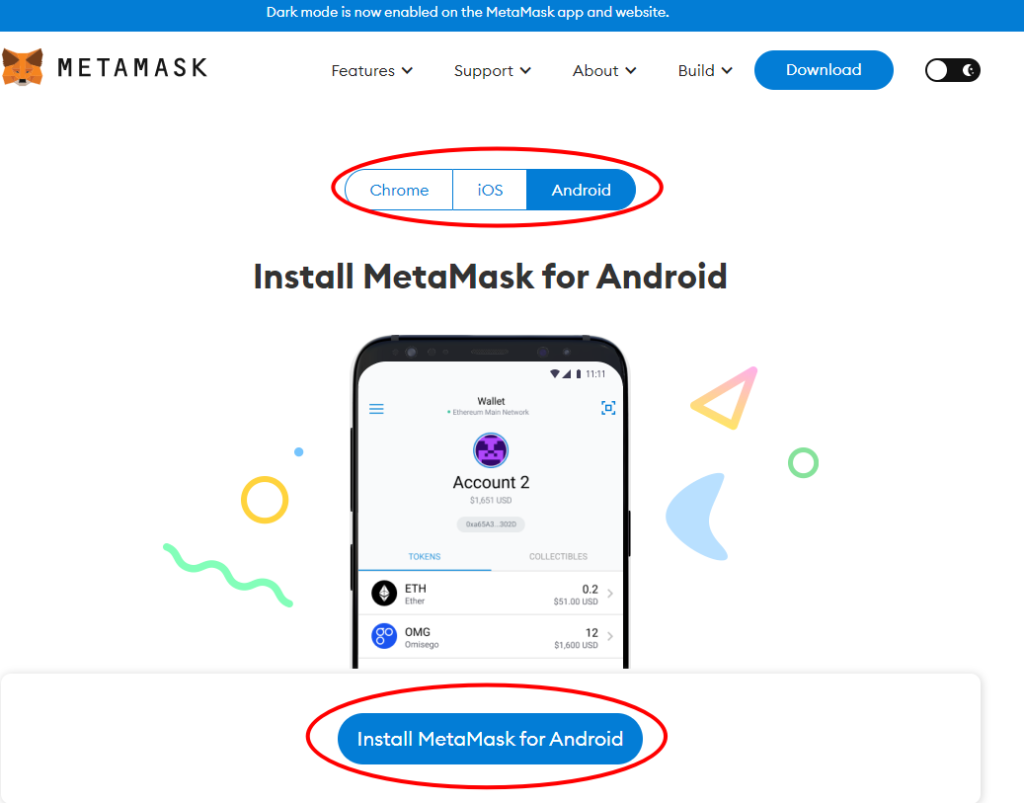Expand the Features dropdown menu

point(372,71)
